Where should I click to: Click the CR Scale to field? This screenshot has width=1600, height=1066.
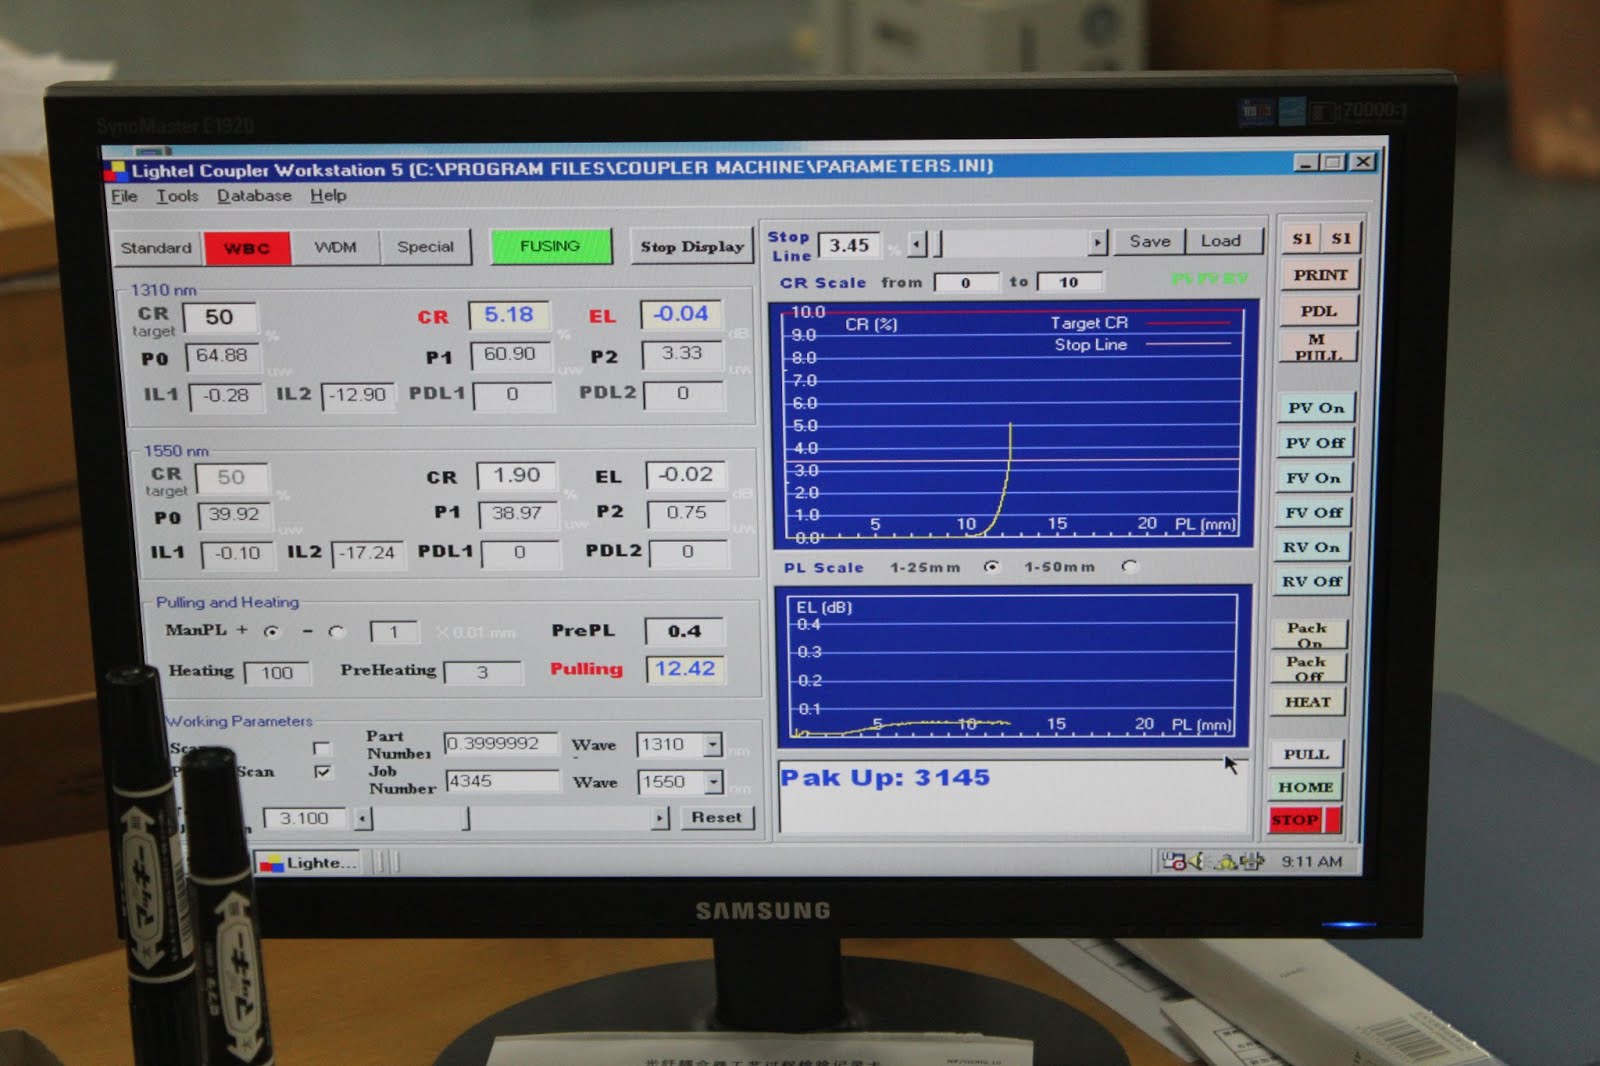coord(1069,282)
